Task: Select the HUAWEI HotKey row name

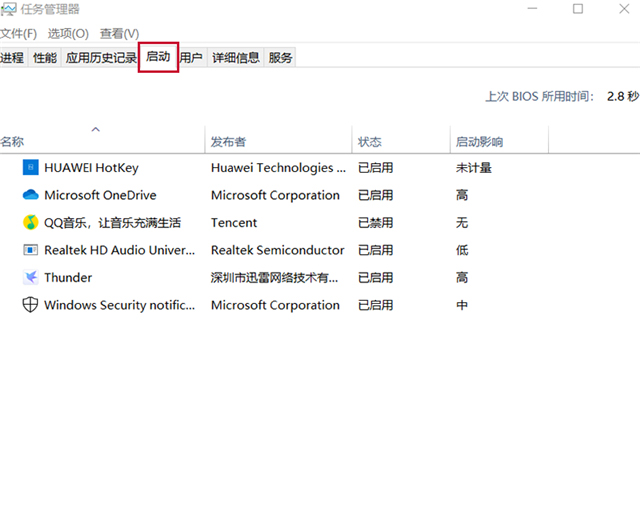Action: click(91, 168)
